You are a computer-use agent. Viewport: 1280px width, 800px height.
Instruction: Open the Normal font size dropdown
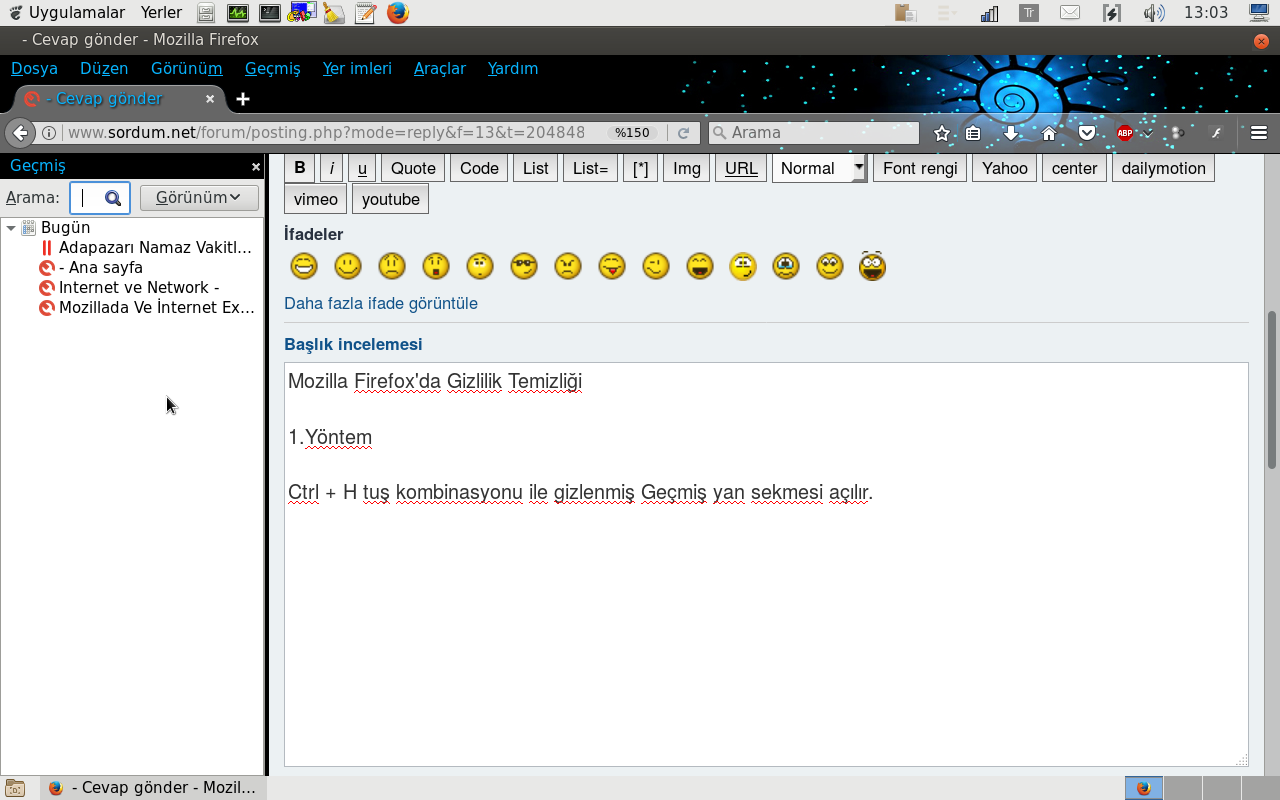pos(819,168)
